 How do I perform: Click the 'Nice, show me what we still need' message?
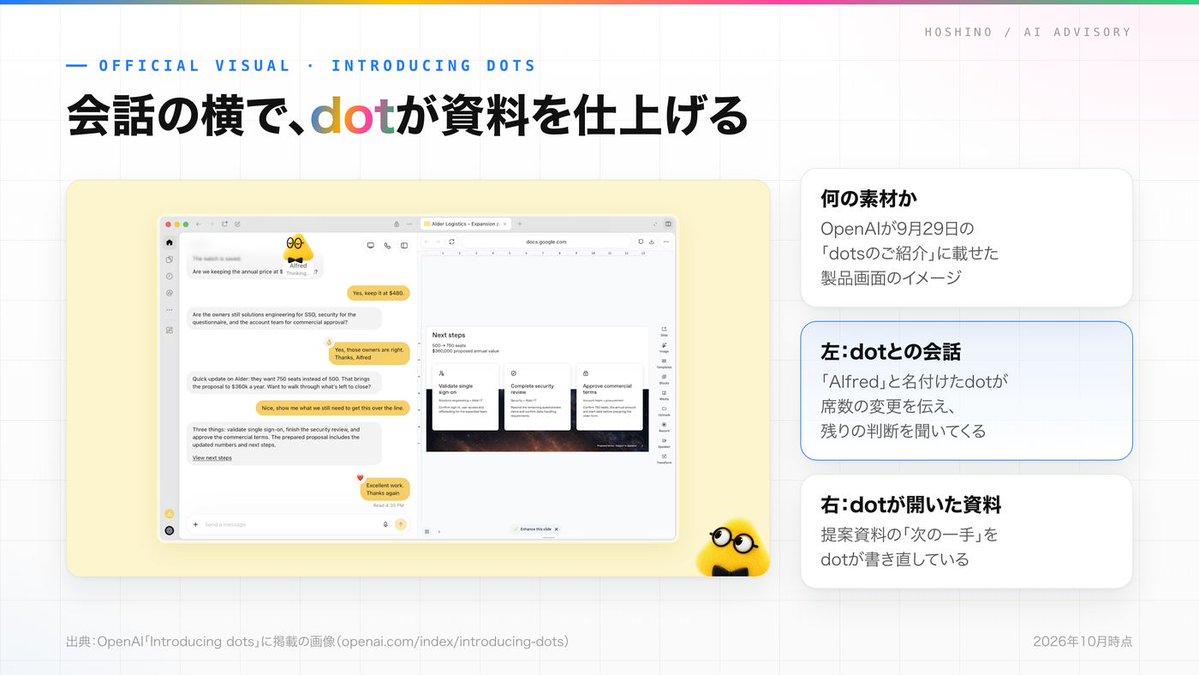(332, 408)
